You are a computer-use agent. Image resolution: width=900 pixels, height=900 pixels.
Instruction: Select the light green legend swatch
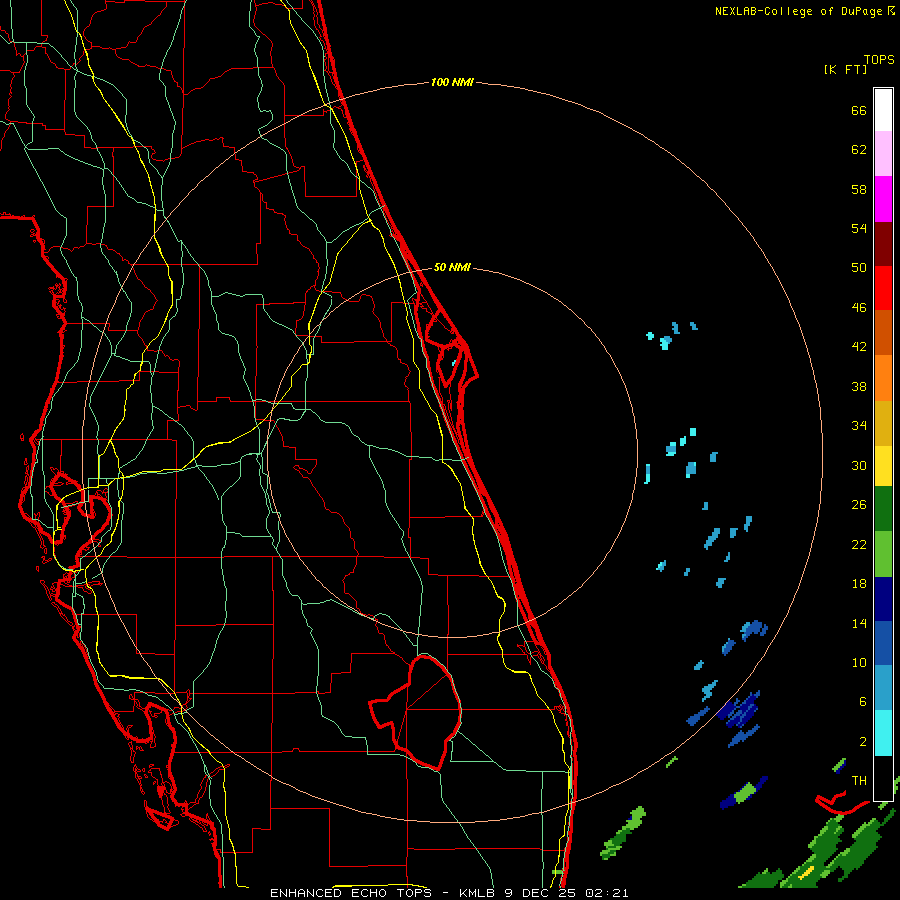pyautogui.click(x=883, y=553)
